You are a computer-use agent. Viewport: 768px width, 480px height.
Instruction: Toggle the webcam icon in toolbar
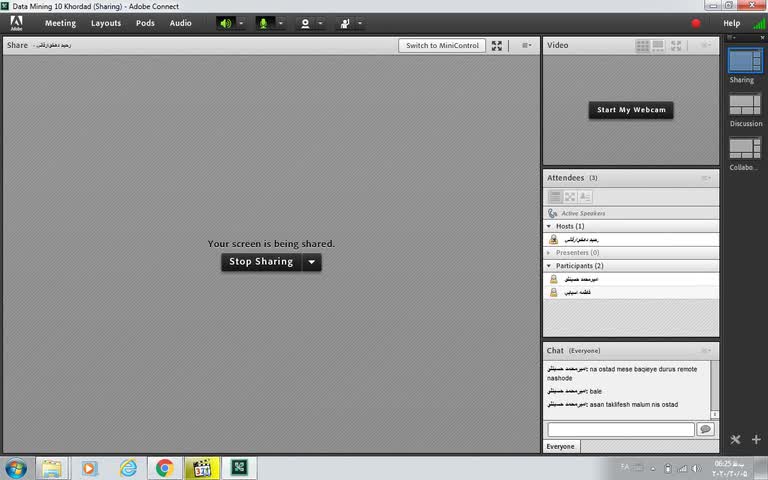click(x=305, y=23)
